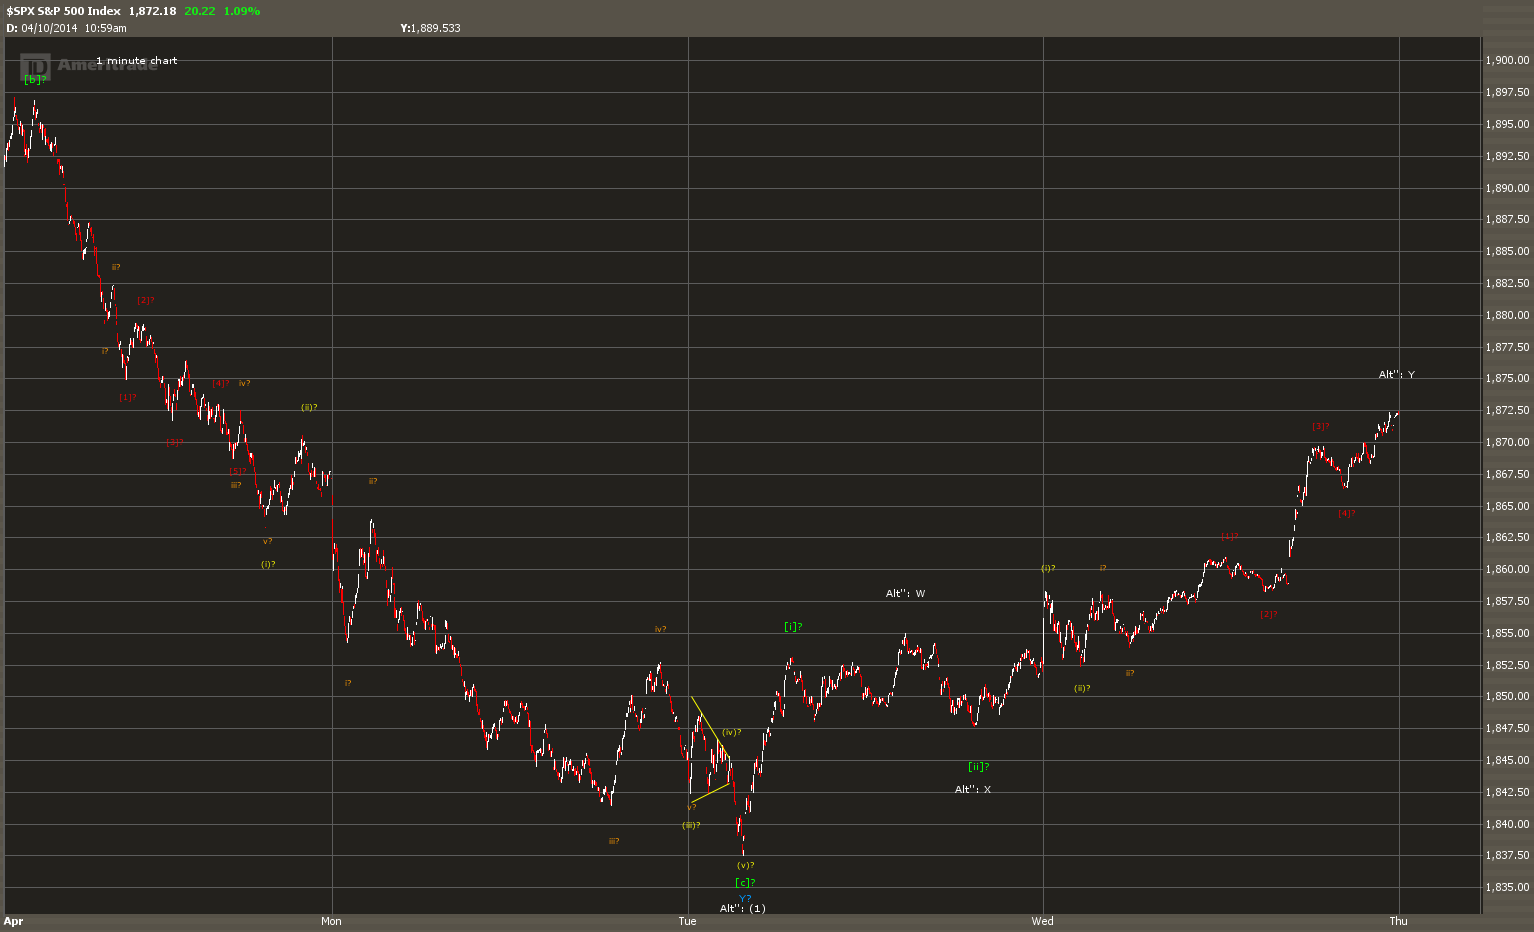The height and width of the screenshot is (932, 1534).
Task: Select the green "[b]?" wave label
Action: [x=35, y=79]
